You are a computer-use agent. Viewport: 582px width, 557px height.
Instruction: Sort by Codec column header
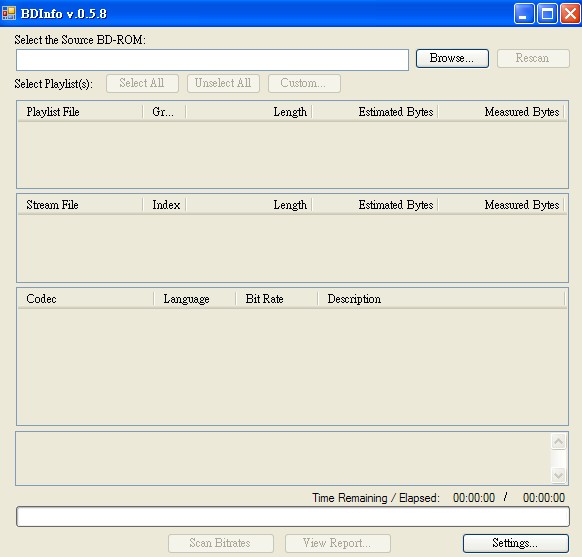(x=86, y=299)
